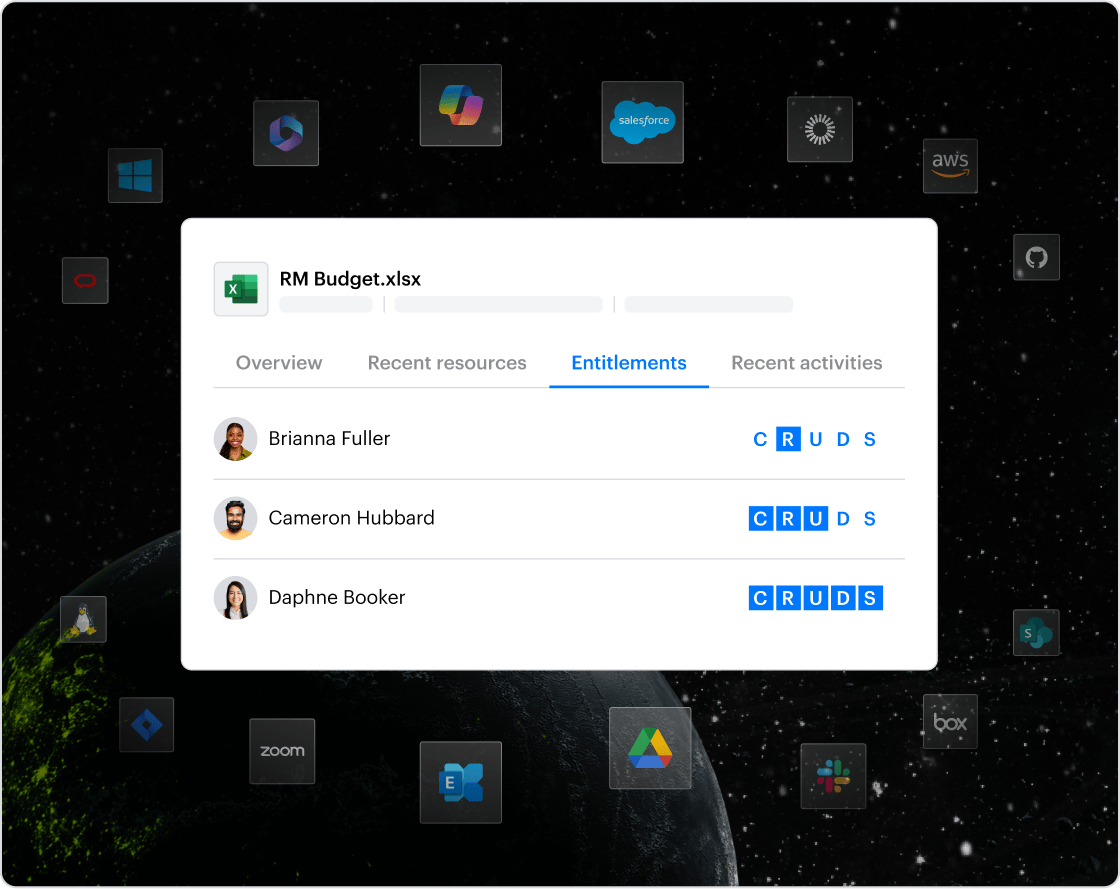Open Cameron Hubbard's user name

(351, 518)
